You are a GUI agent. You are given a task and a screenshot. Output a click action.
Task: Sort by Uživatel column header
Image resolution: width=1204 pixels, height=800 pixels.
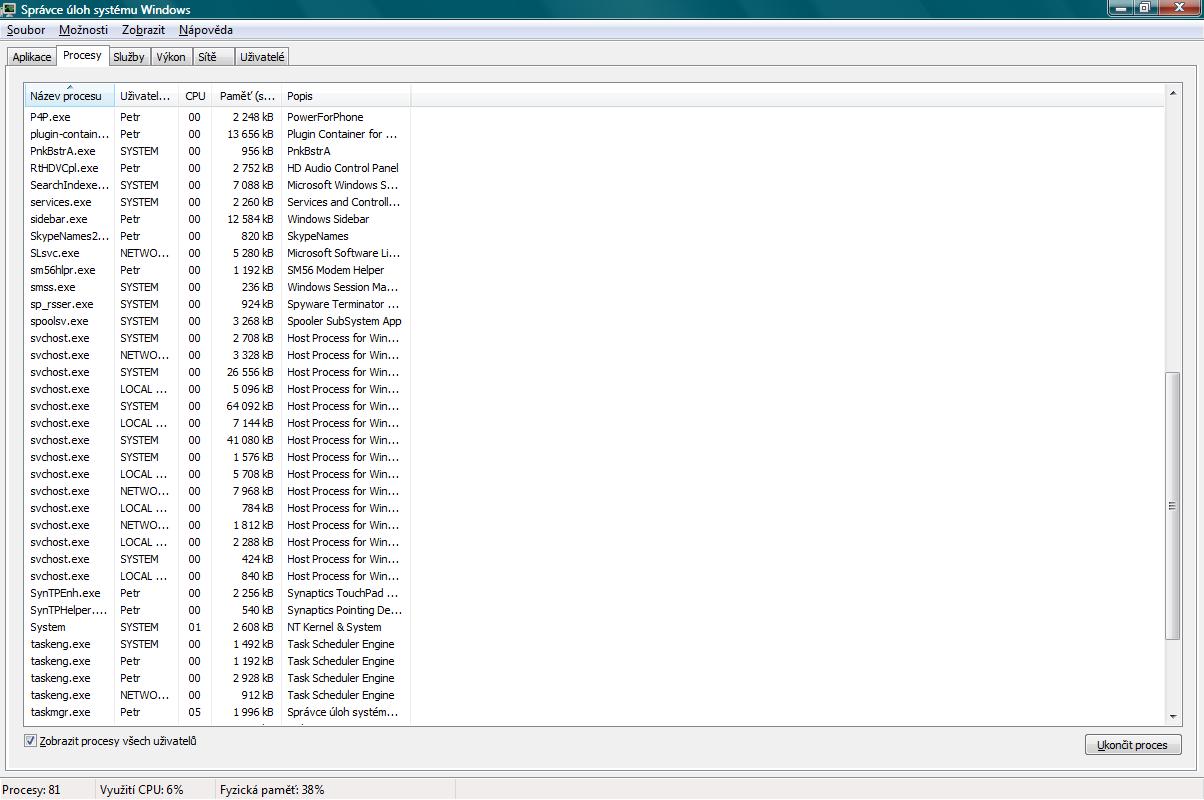pos(146,96)
